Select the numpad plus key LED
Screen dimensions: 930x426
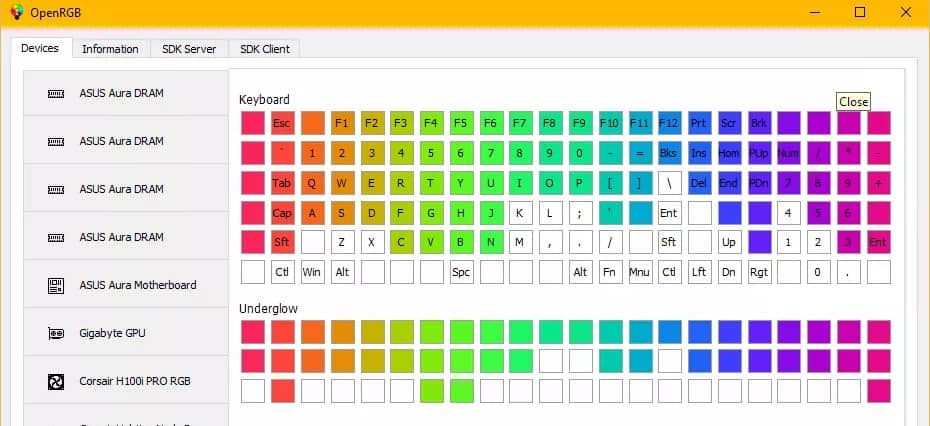click(x=878, y=183)
